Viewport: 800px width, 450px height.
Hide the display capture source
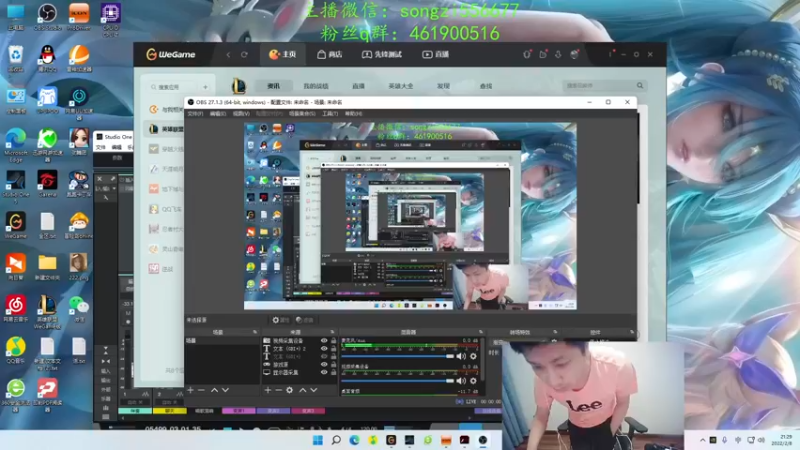click(x=324, y=372)
